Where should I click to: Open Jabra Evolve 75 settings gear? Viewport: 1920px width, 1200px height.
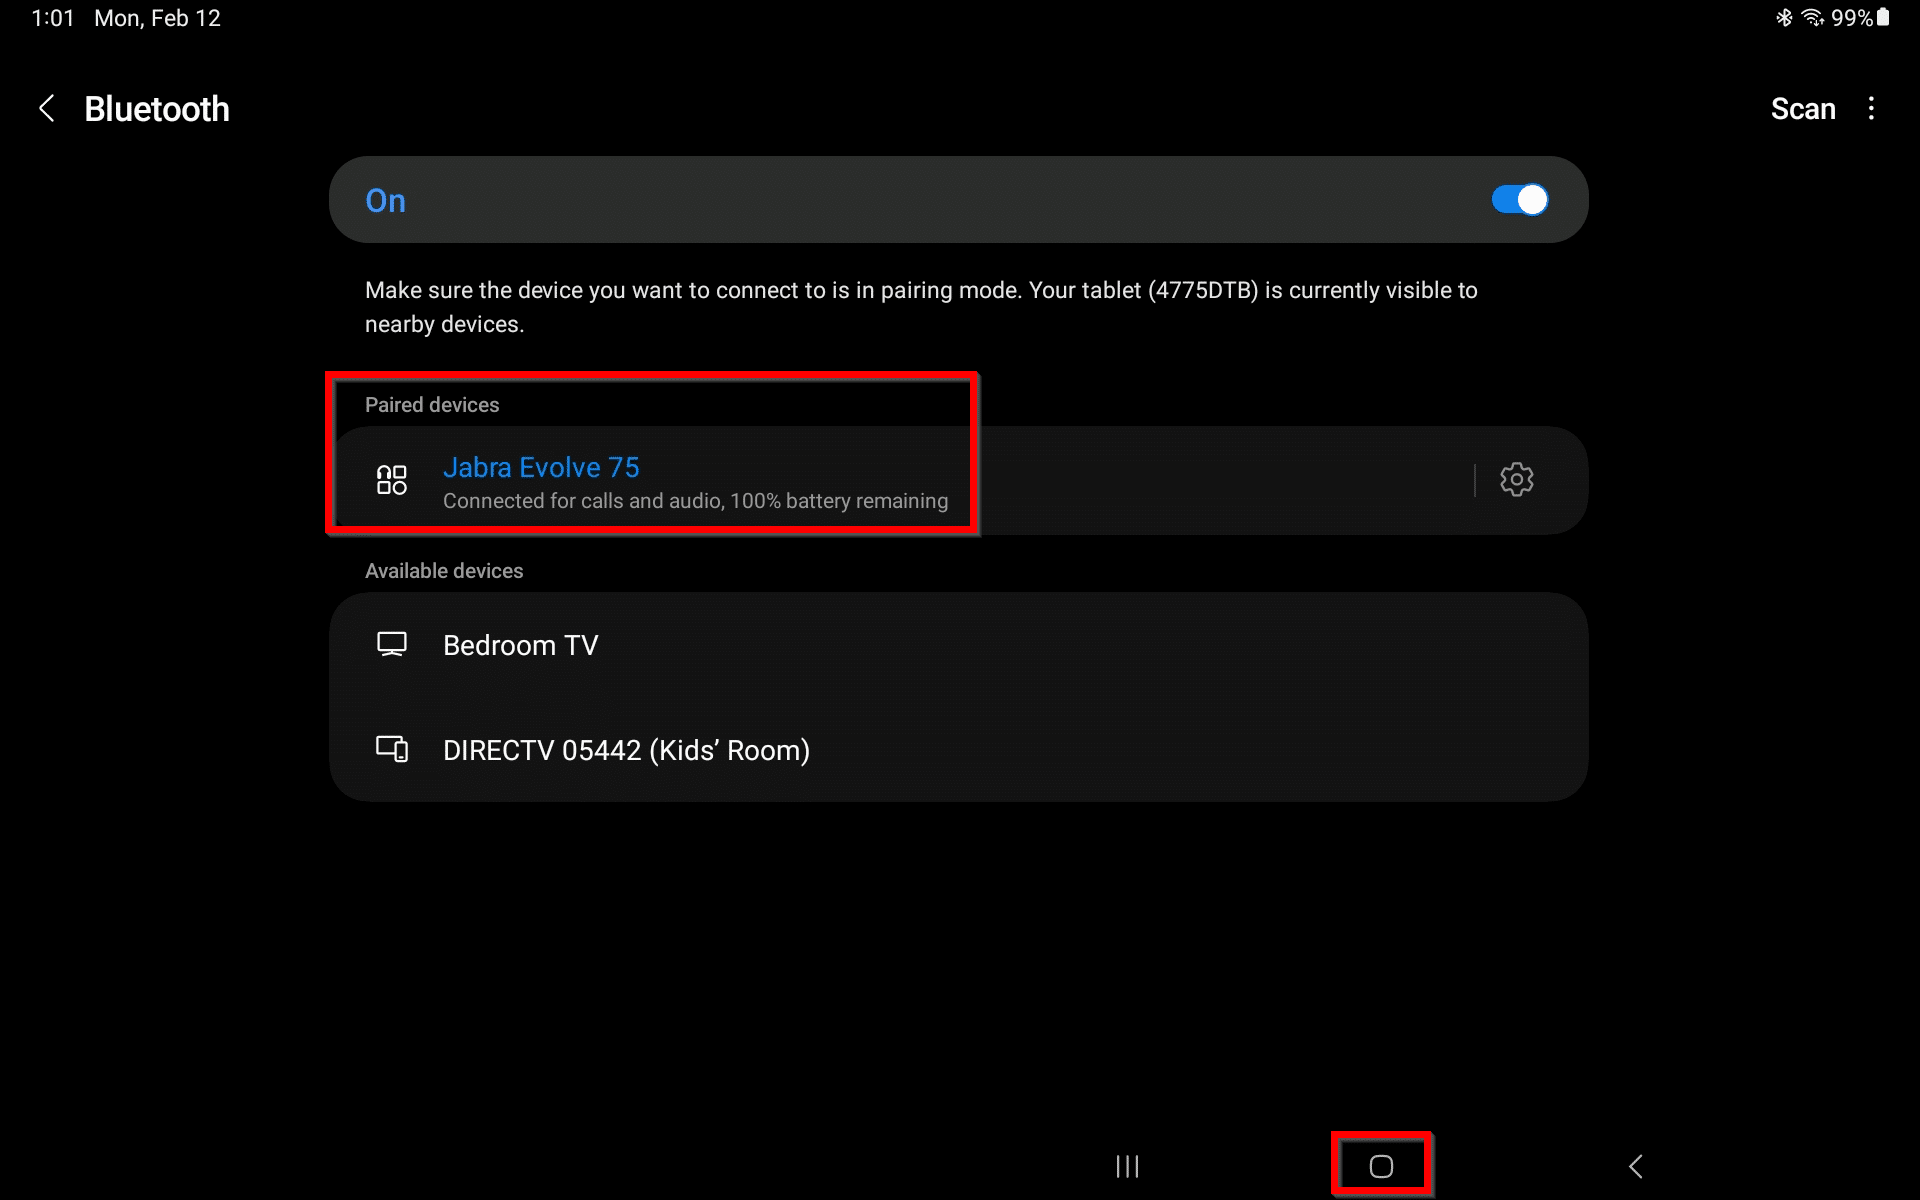(1516, 480)
